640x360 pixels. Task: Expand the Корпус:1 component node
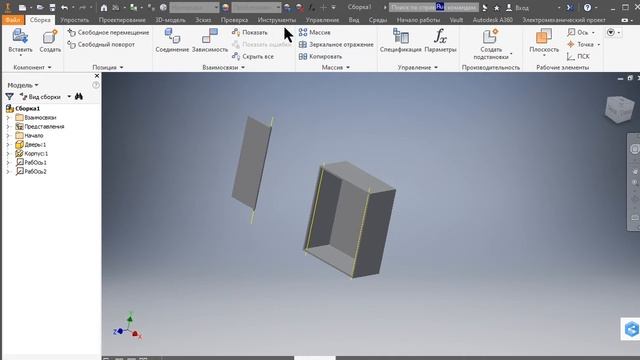coord(8,153)
